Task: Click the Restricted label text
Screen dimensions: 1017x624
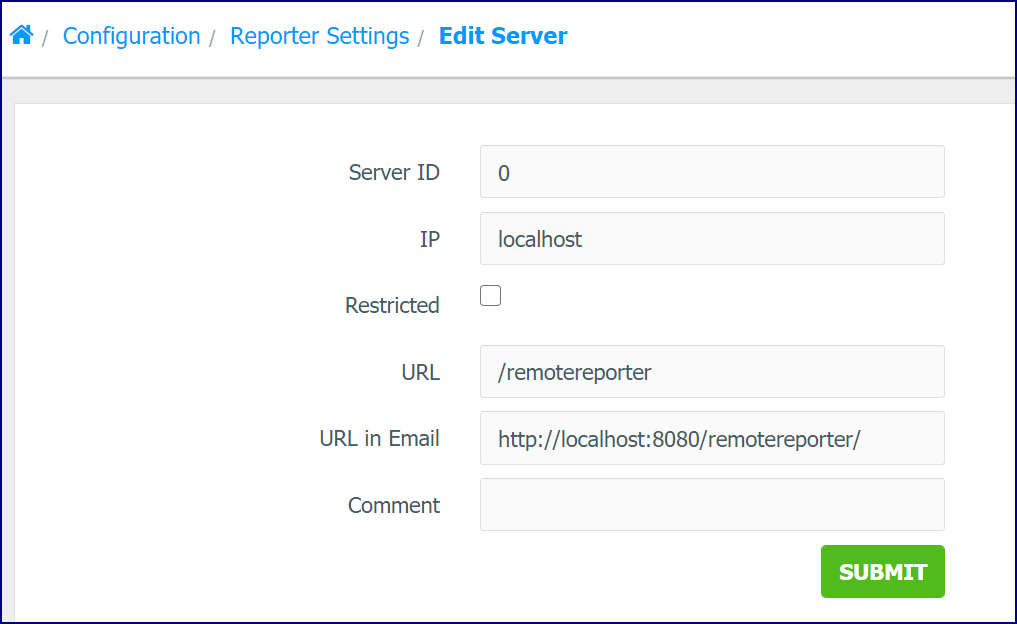Action: (392, 305)
